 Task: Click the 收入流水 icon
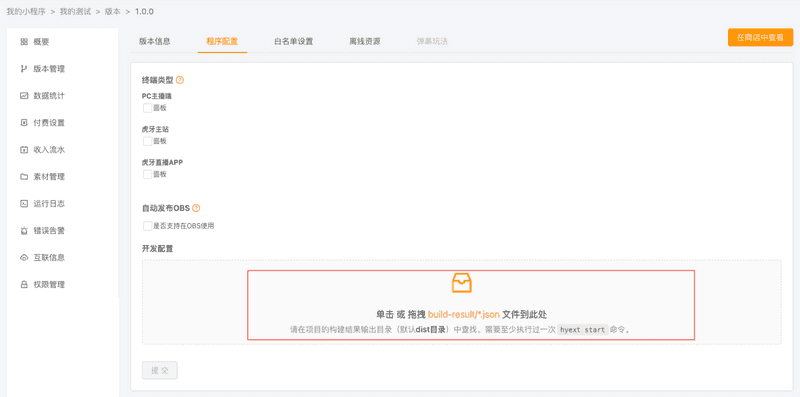coord(24,150)
